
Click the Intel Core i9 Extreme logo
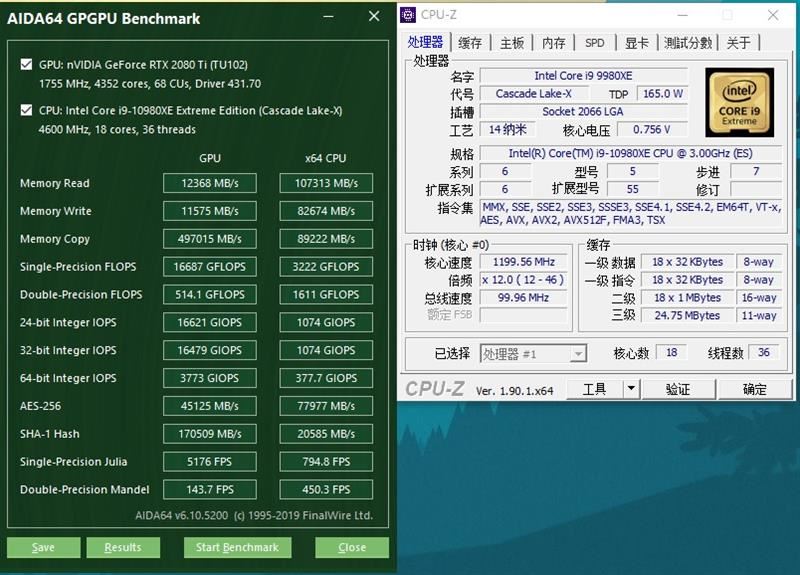point(739,103)
